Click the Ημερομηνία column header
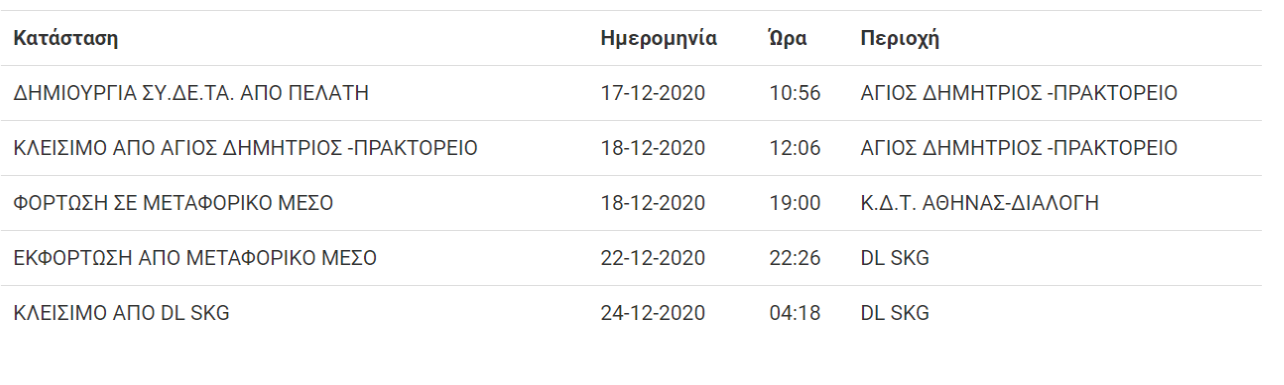 tap(658, 39)
